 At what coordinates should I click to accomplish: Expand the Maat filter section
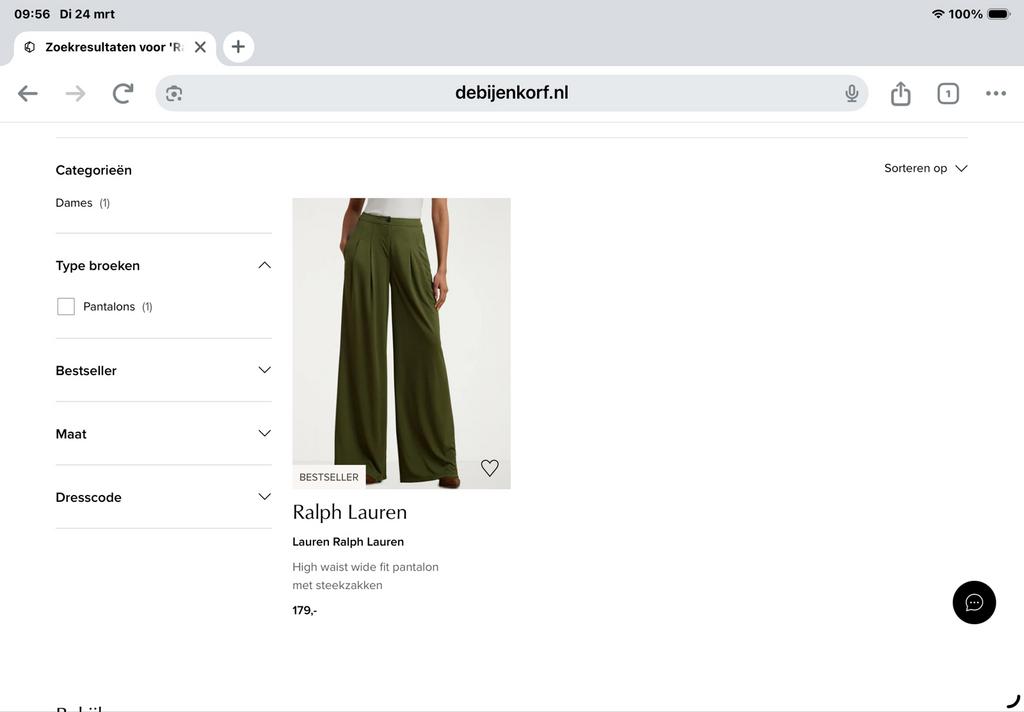[x=263, y=432]
